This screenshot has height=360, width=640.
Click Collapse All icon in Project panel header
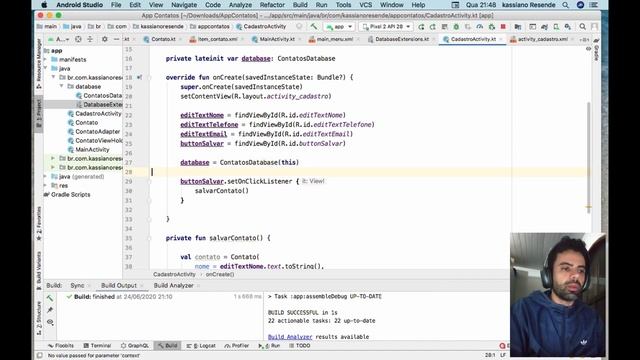coord(90,39)
